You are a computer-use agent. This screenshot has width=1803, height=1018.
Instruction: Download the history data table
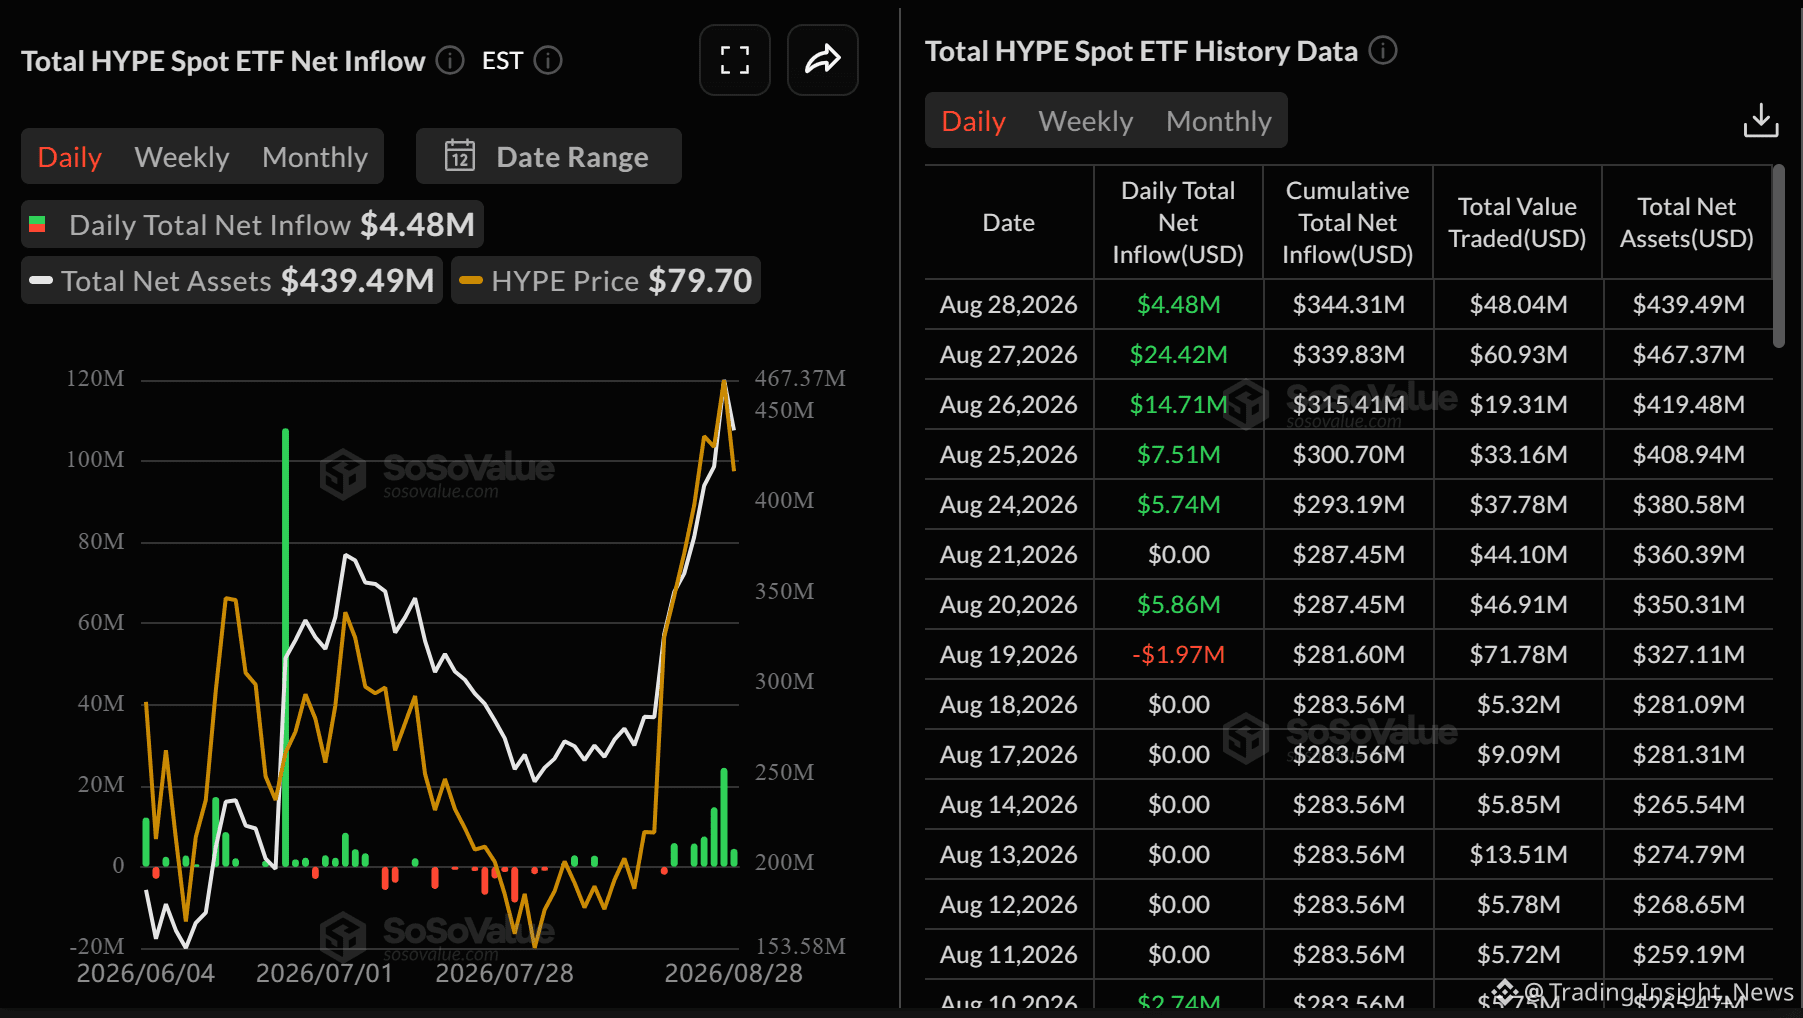point(1761,120)
